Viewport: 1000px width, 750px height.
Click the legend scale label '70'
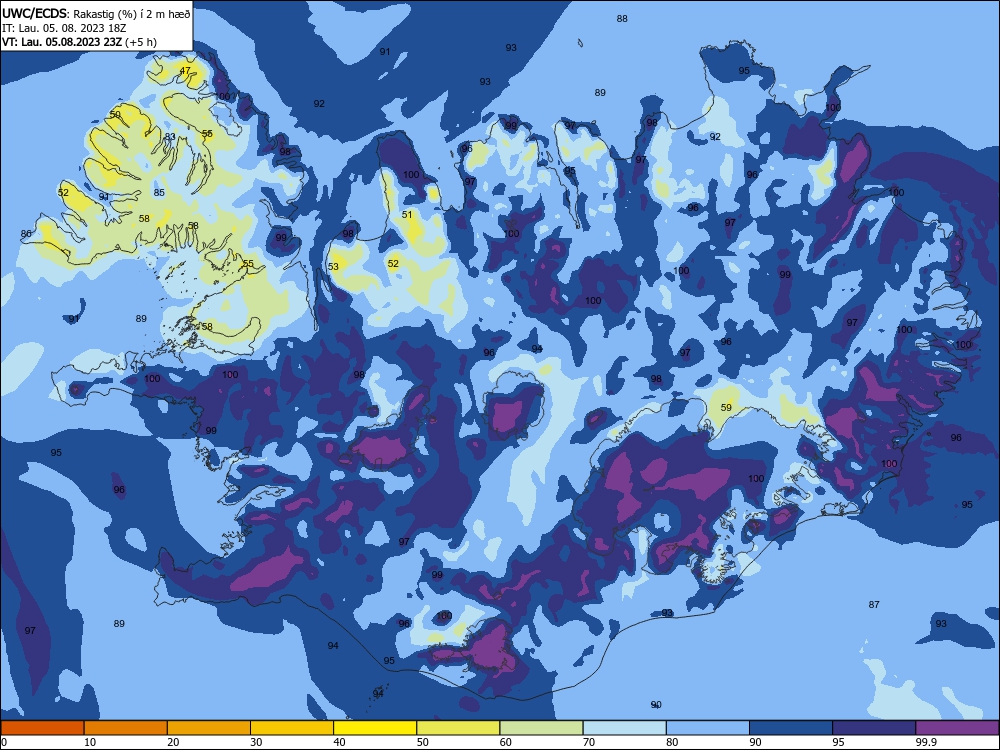(589, 742)
